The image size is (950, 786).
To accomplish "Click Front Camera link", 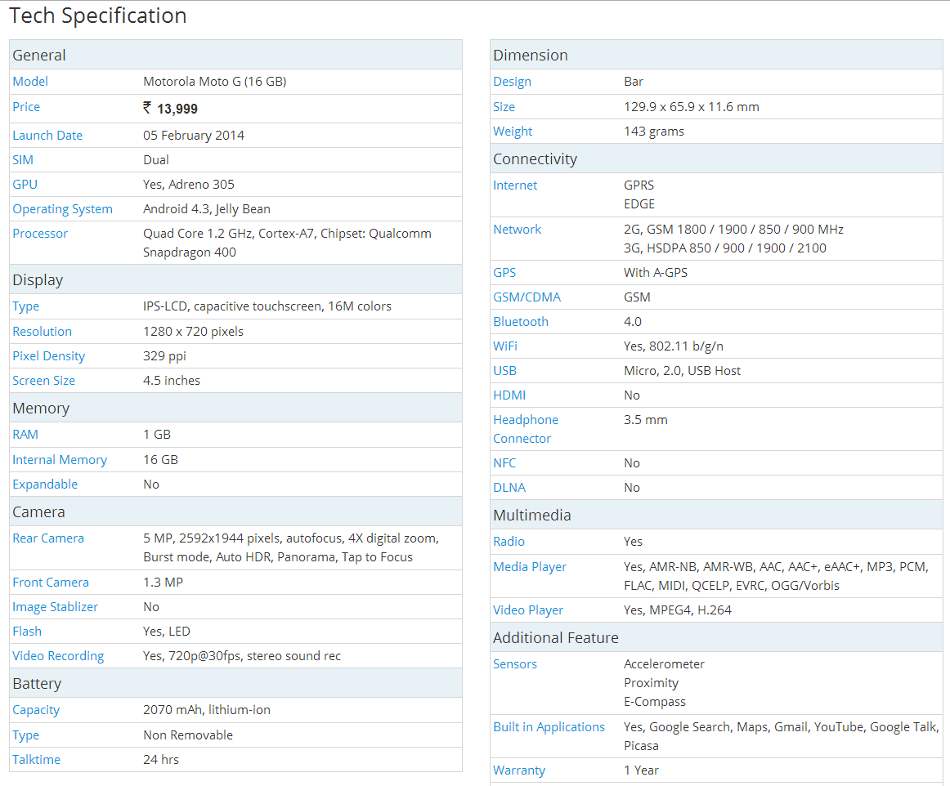I will click(x=50, y=582).
